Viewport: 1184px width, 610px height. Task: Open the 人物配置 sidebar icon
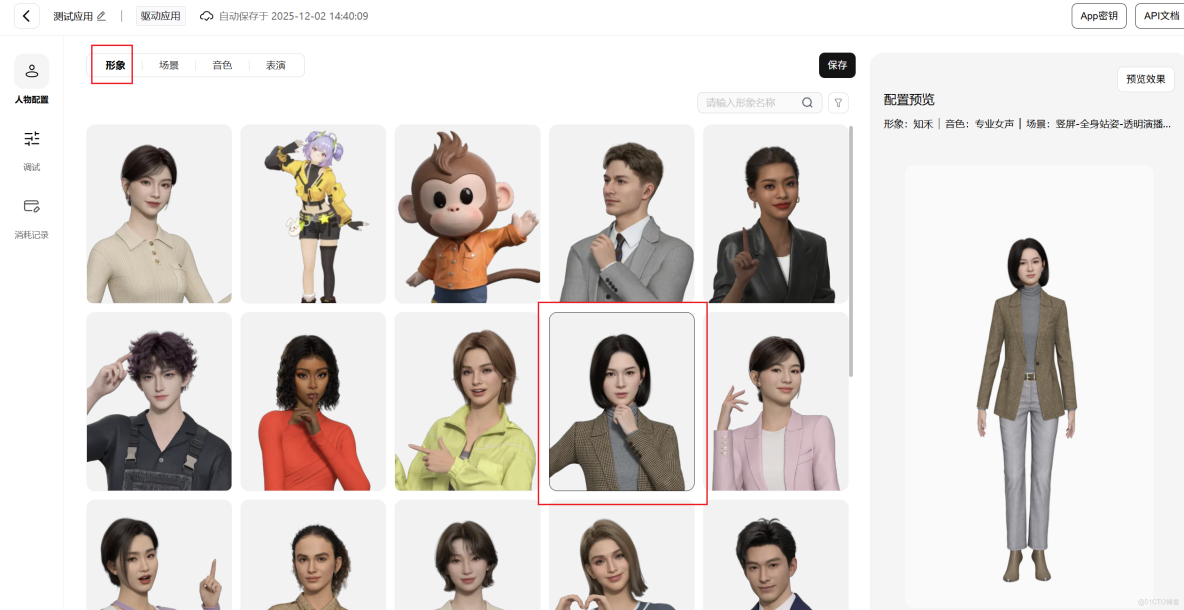(32, 71)
